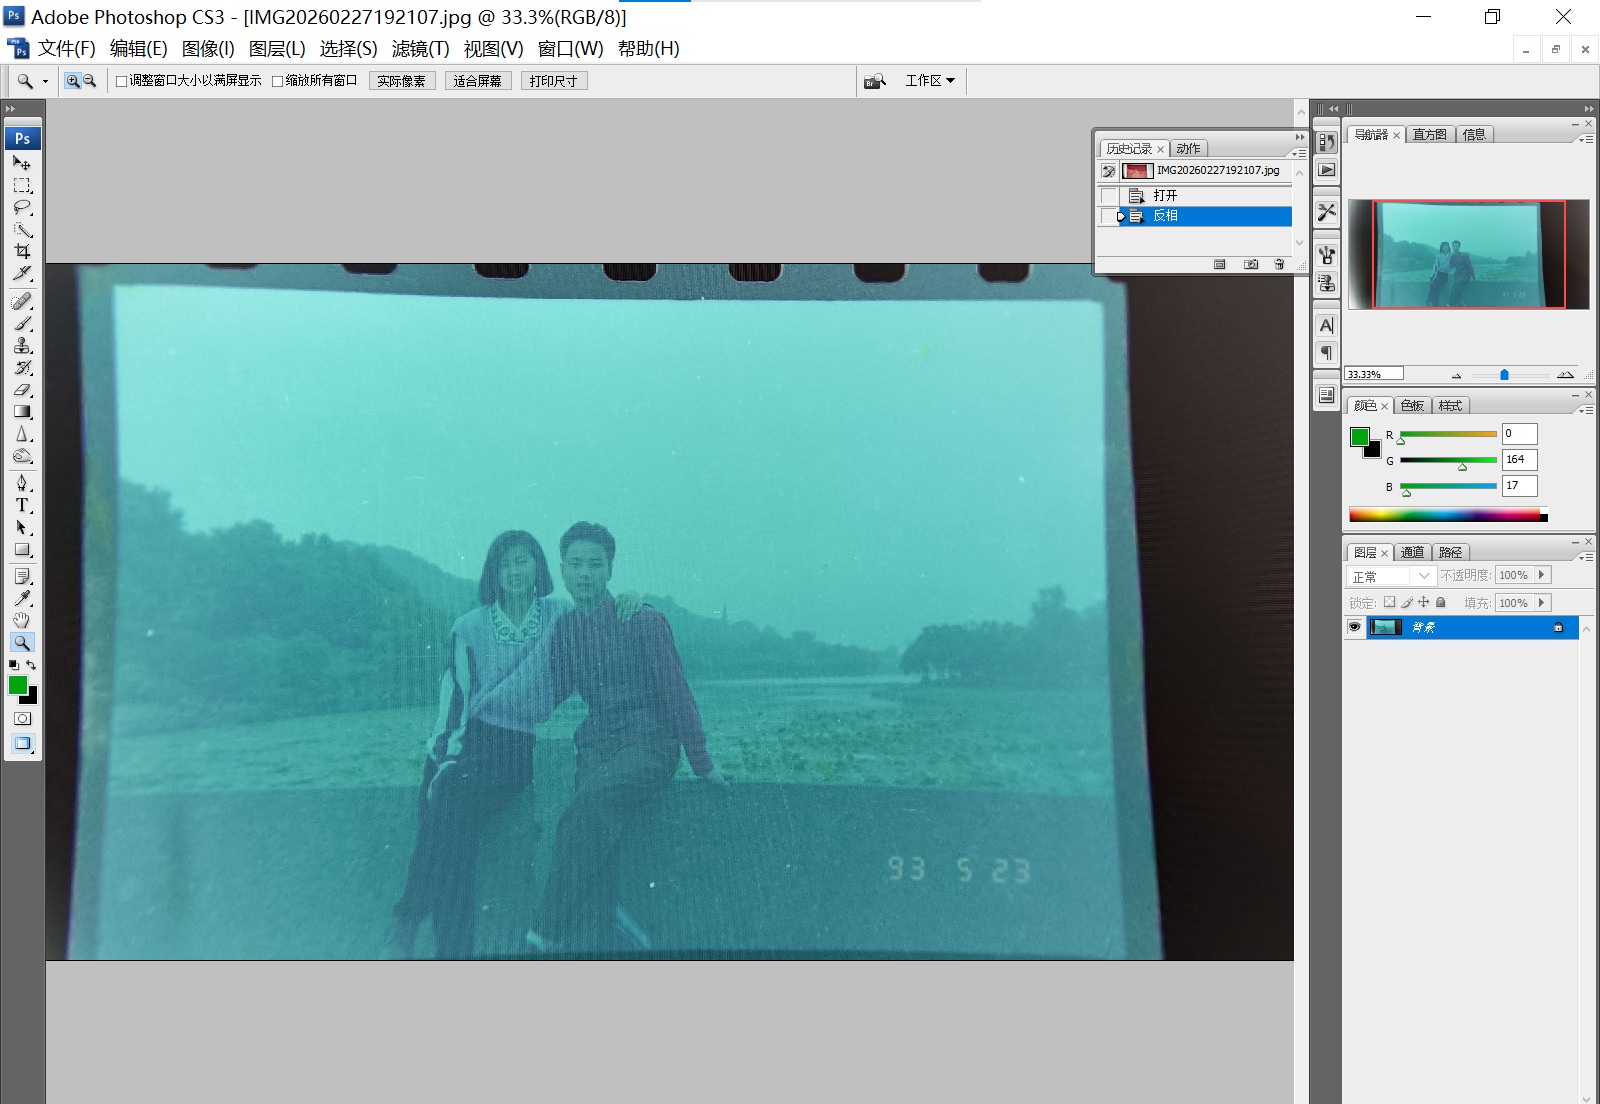1600x1104 pixels.
Task: Select the Eyedropper tool
Action: pyautogui.click(x=22, y=598)
